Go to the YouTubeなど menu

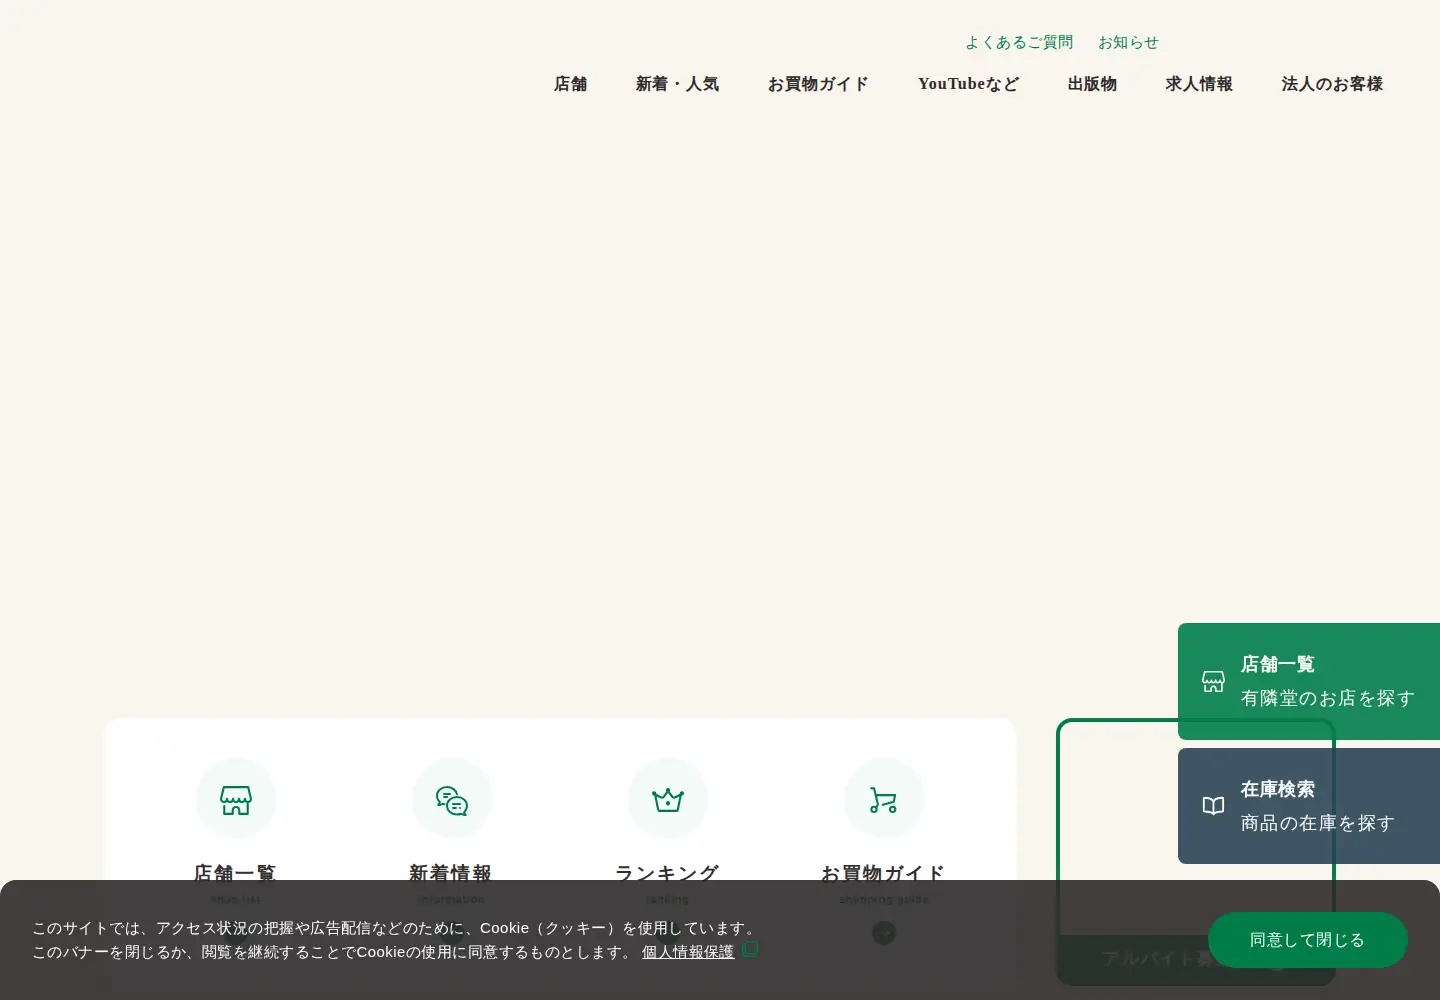[x=969, y=84]
